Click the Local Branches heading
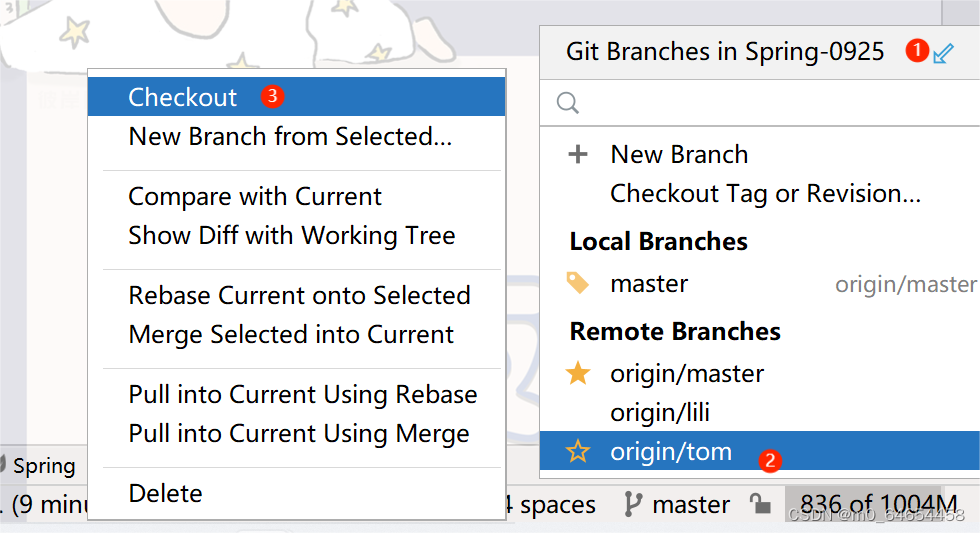The height and width of the screenshot is (533, 980). [x=659, y=242]
